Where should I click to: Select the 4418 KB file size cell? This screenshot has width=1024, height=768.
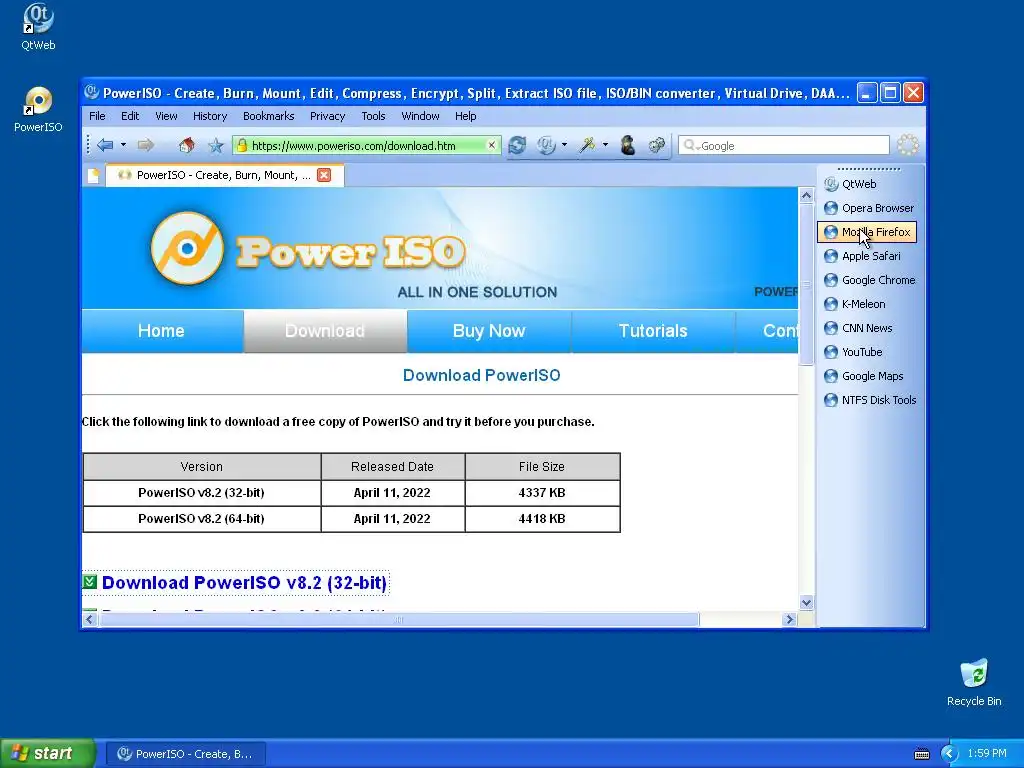[x=542, y=519]
